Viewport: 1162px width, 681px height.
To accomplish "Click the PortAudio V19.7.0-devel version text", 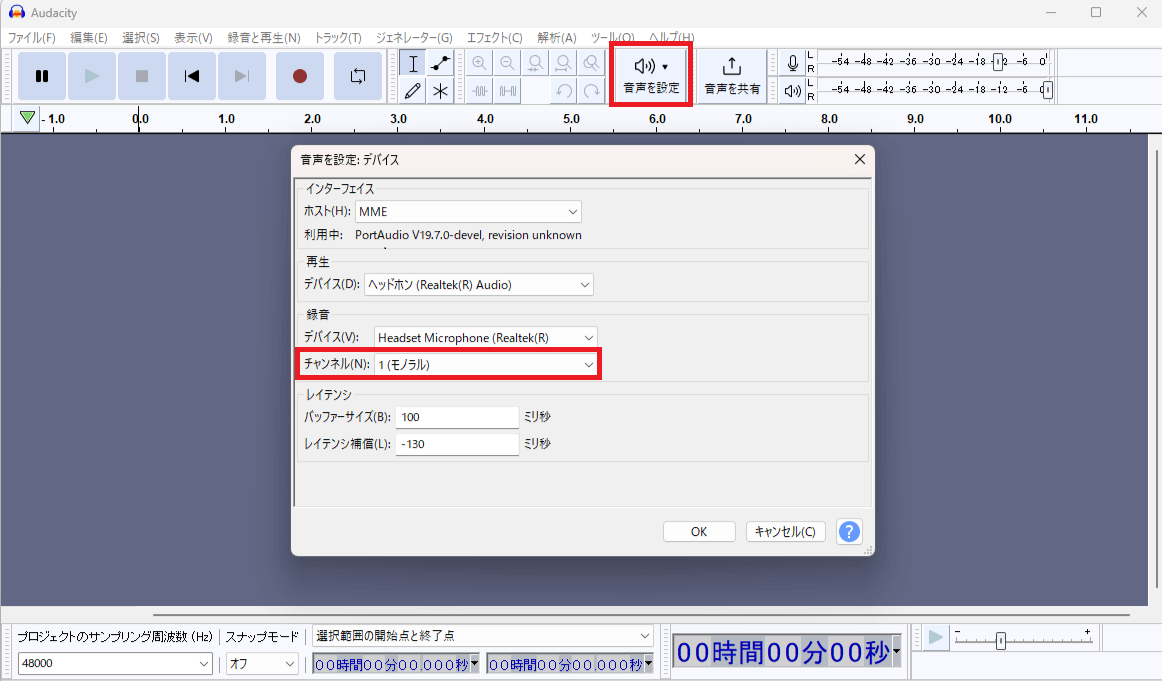I will coord(468,235).
